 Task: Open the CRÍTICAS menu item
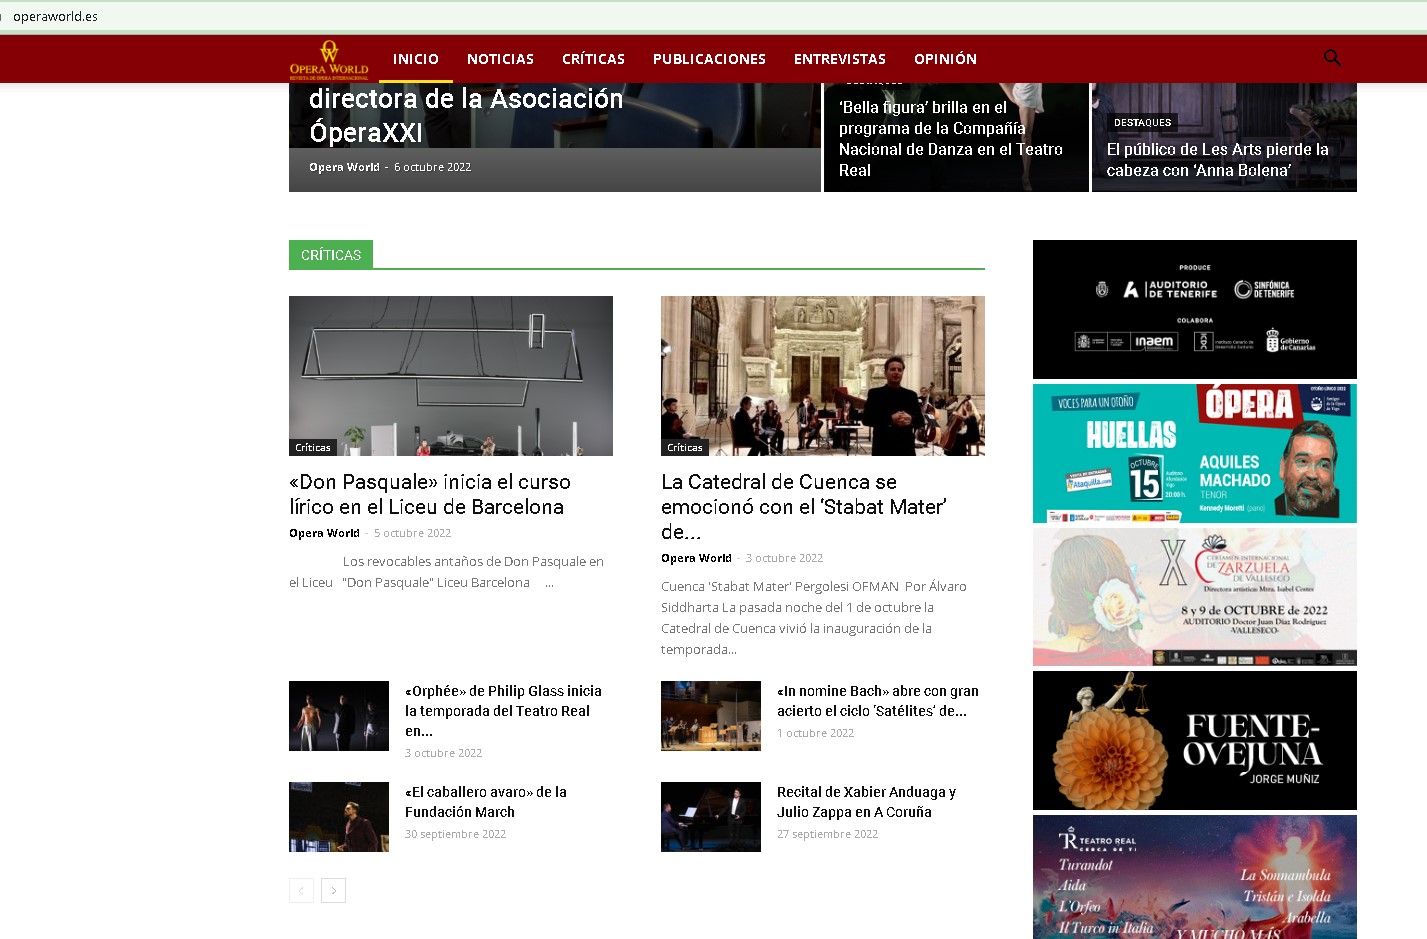point(593,59)
